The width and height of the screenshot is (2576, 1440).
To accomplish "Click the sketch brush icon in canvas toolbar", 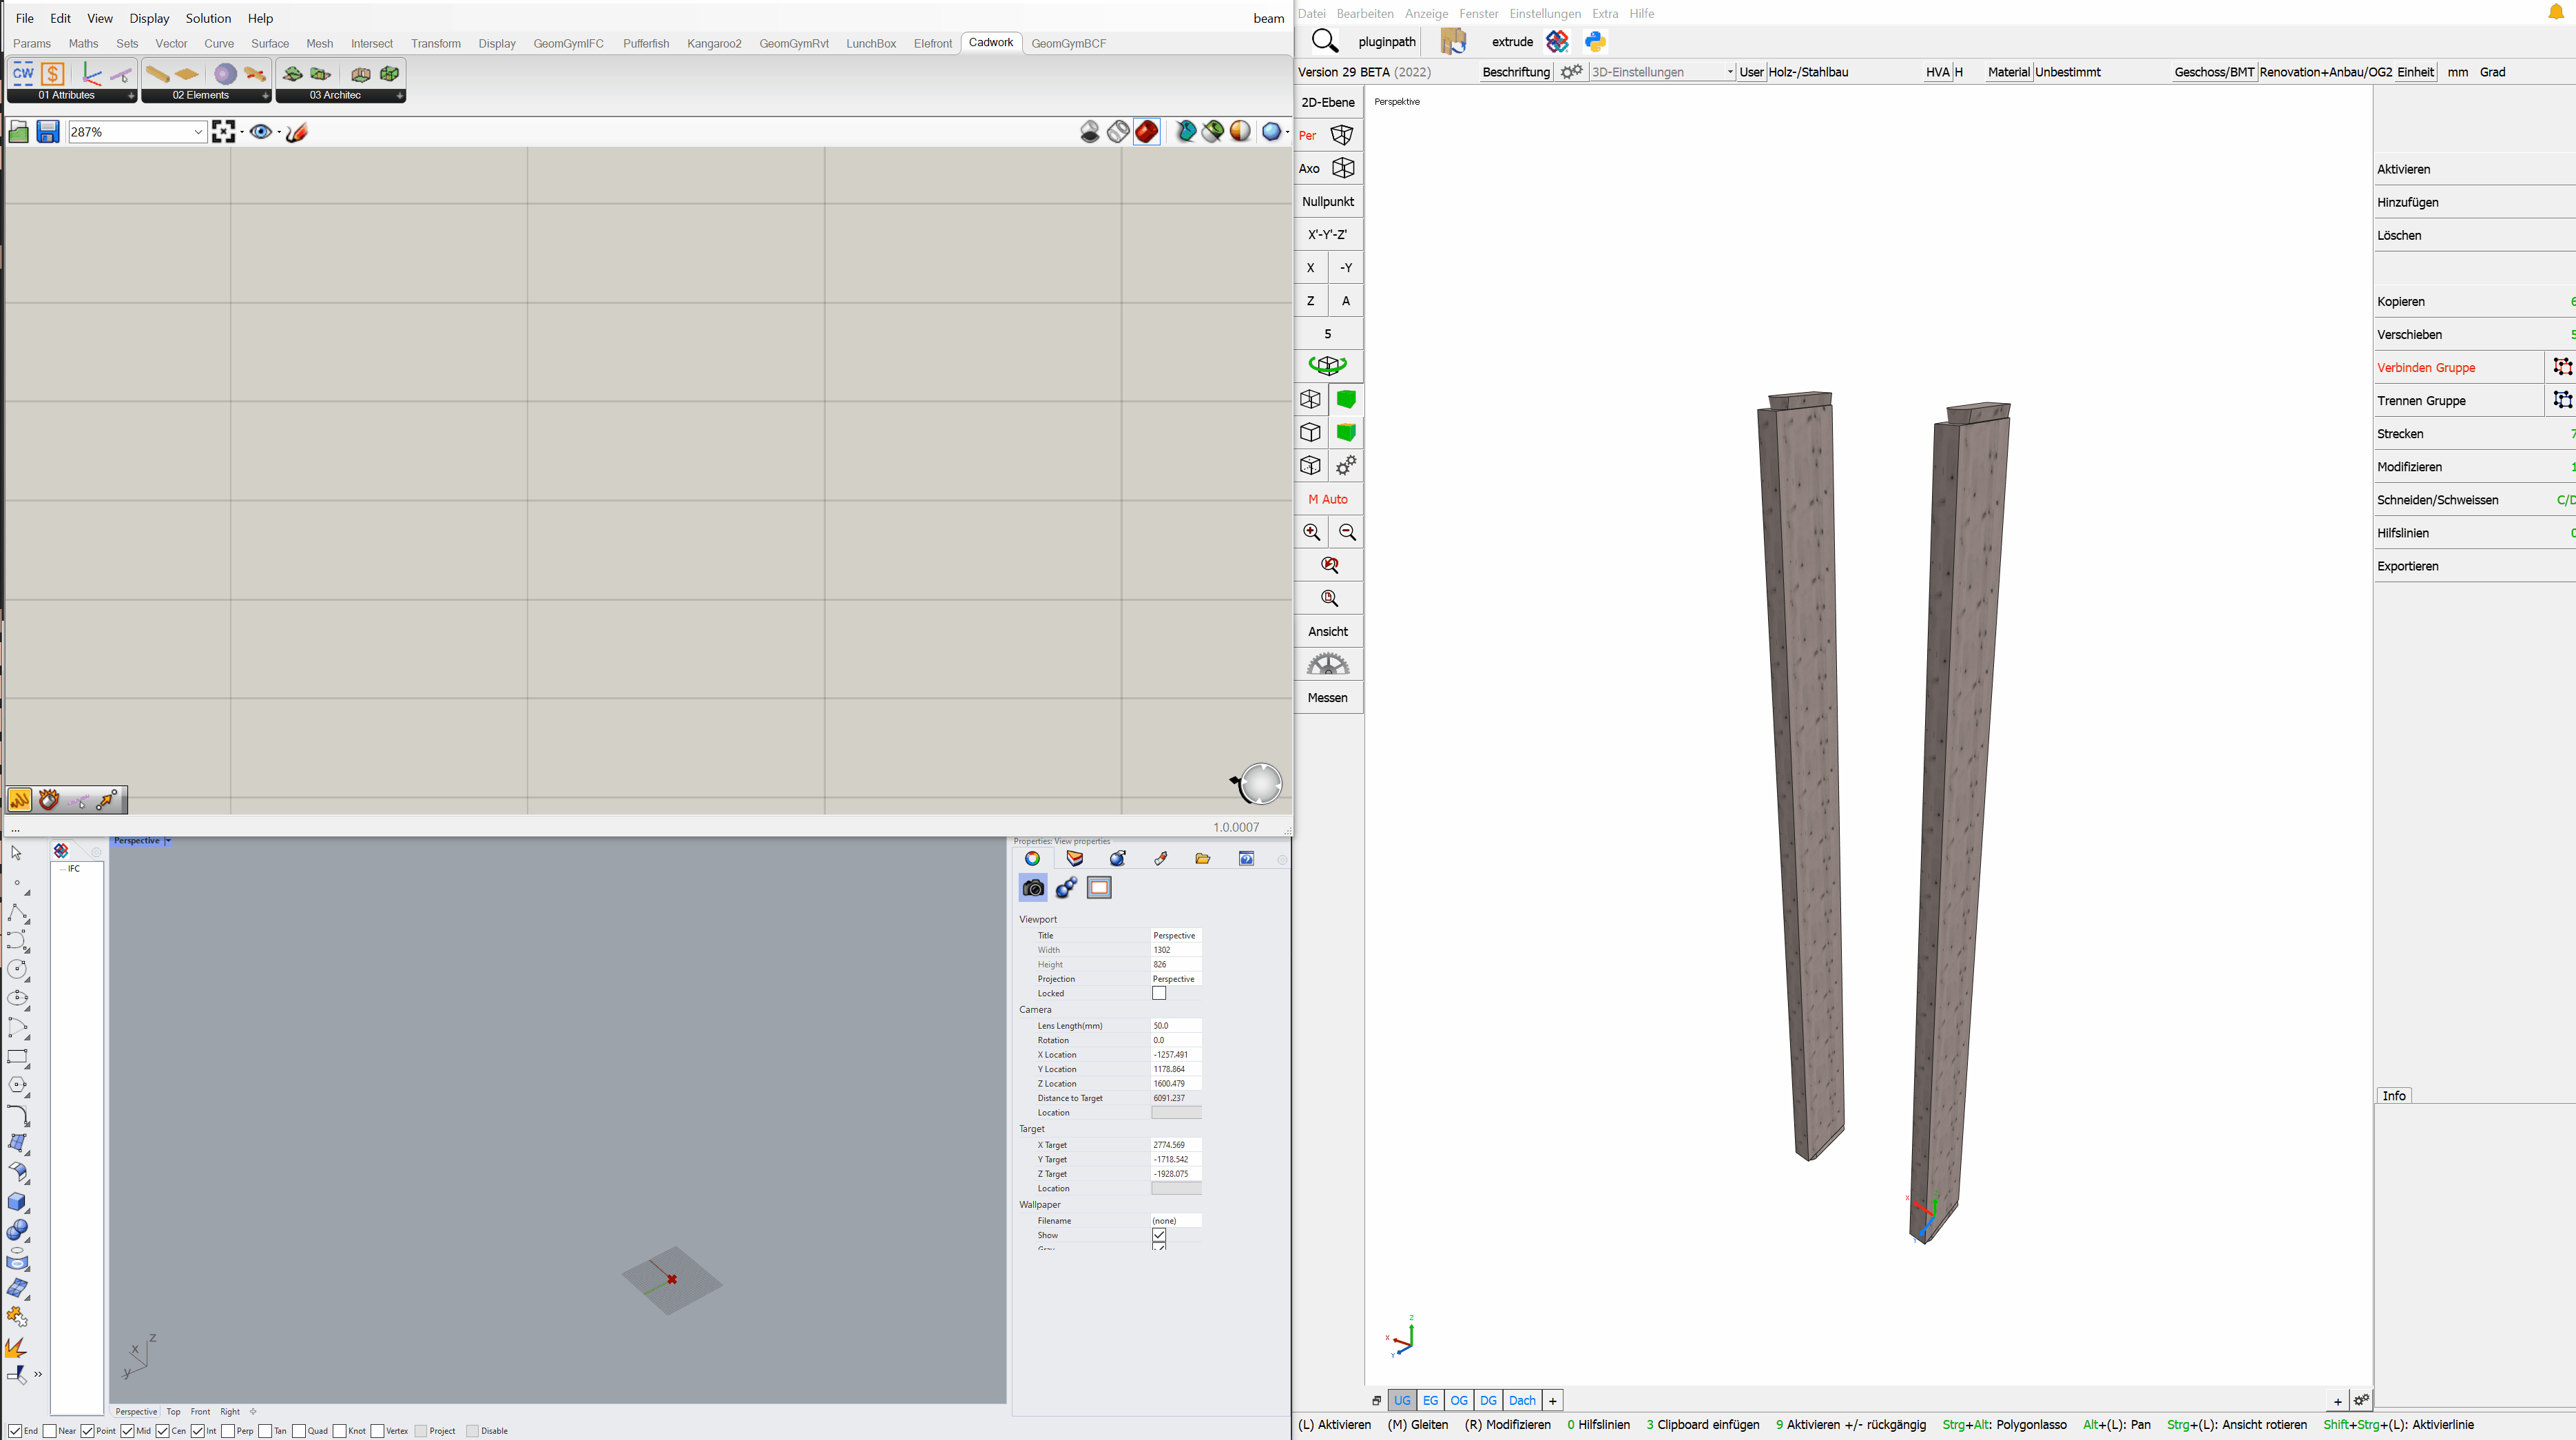I will 297,132.
